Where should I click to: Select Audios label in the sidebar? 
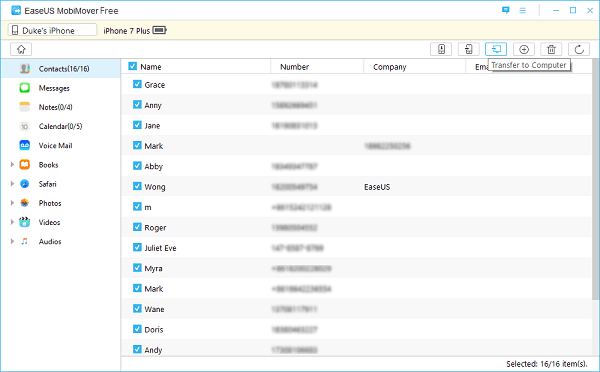(x=50, y=241)
